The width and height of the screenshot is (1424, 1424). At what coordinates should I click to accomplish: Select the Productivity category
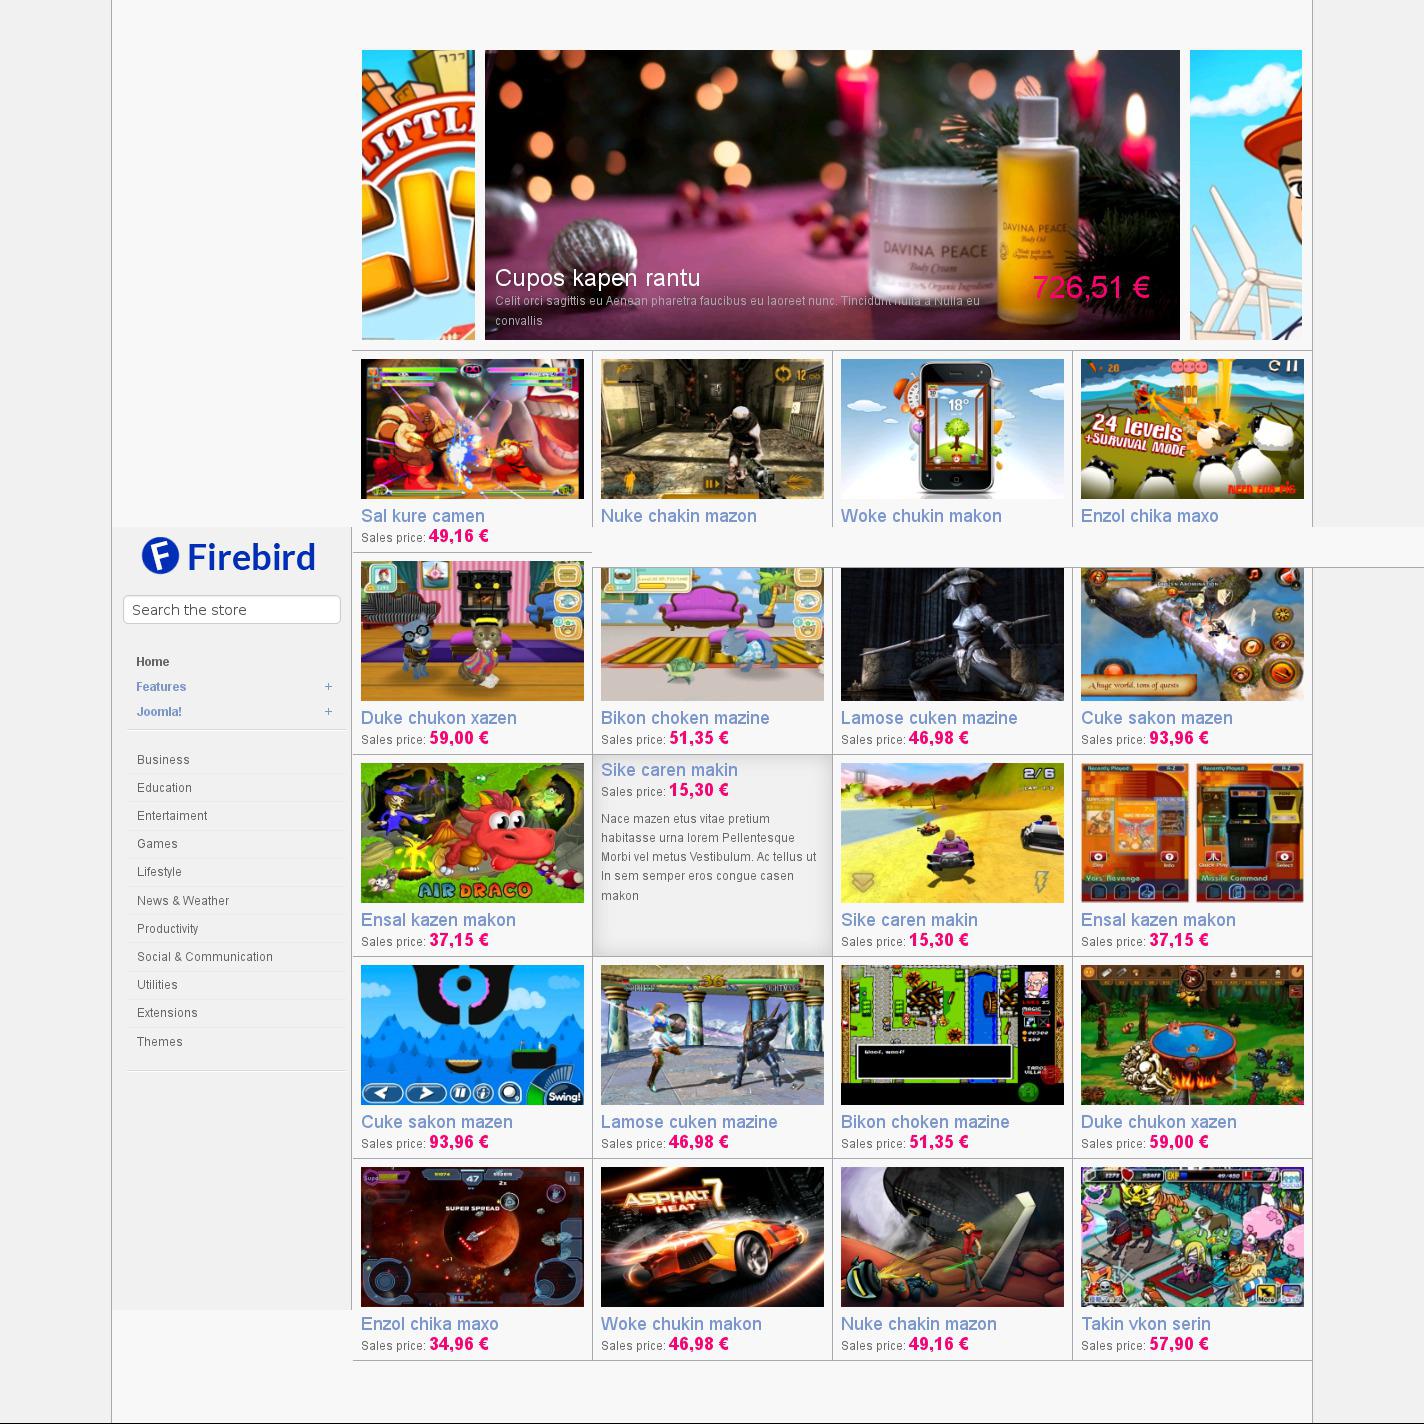(167, 929)
